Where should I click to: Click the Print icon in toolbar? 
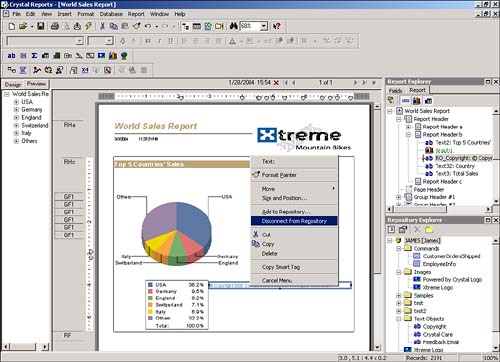tap(55, 26)
